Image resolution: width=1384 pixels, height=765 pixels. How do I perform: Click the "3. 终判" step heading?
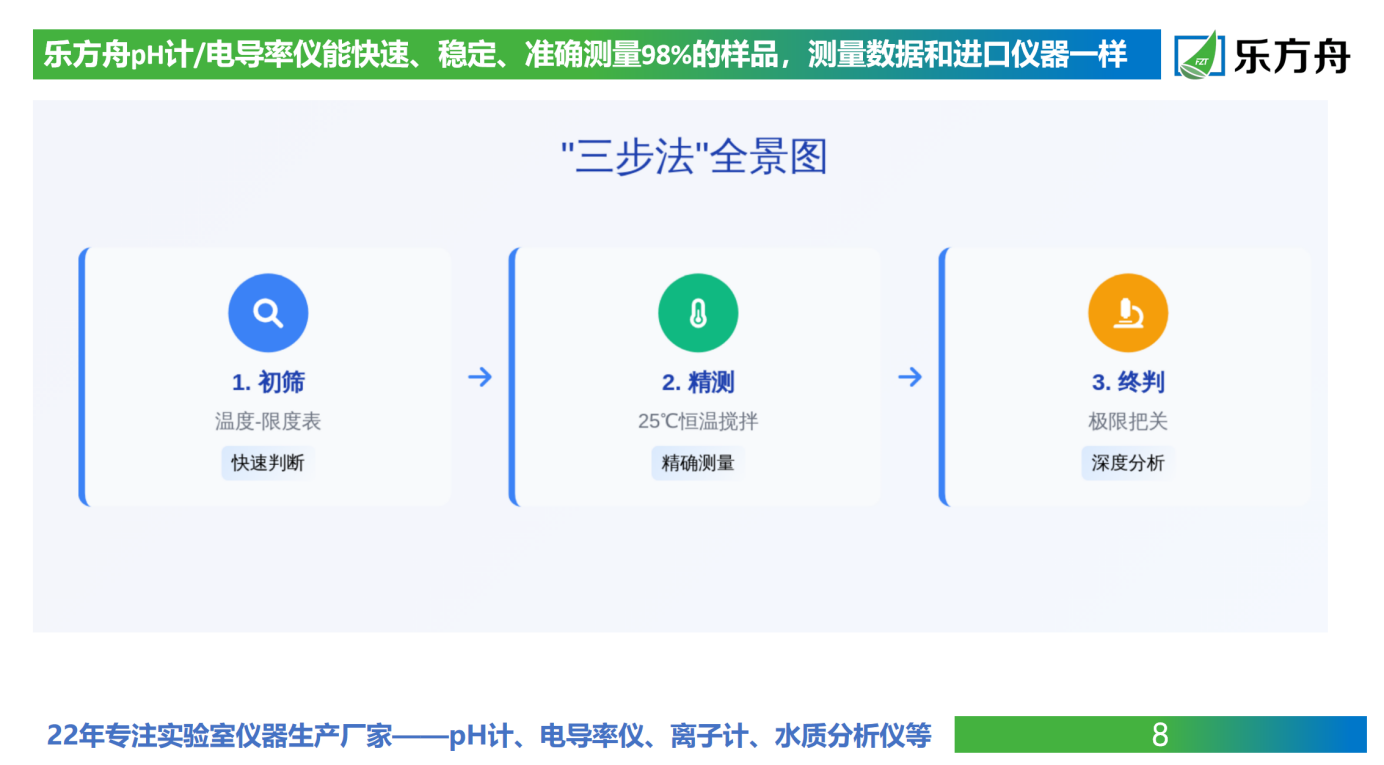coord(1128,382)
